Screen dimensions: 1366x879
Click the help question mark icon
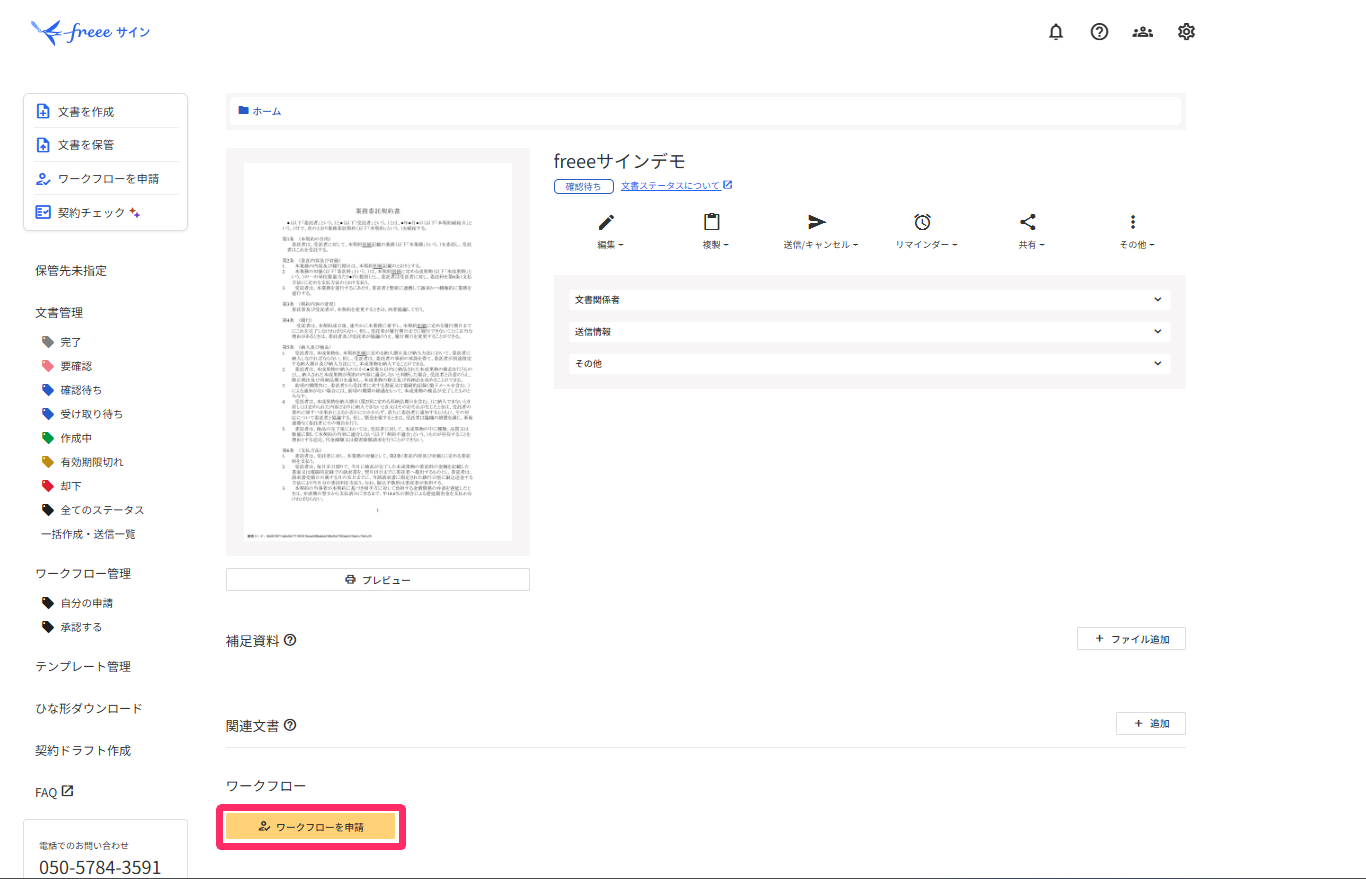1099,32
